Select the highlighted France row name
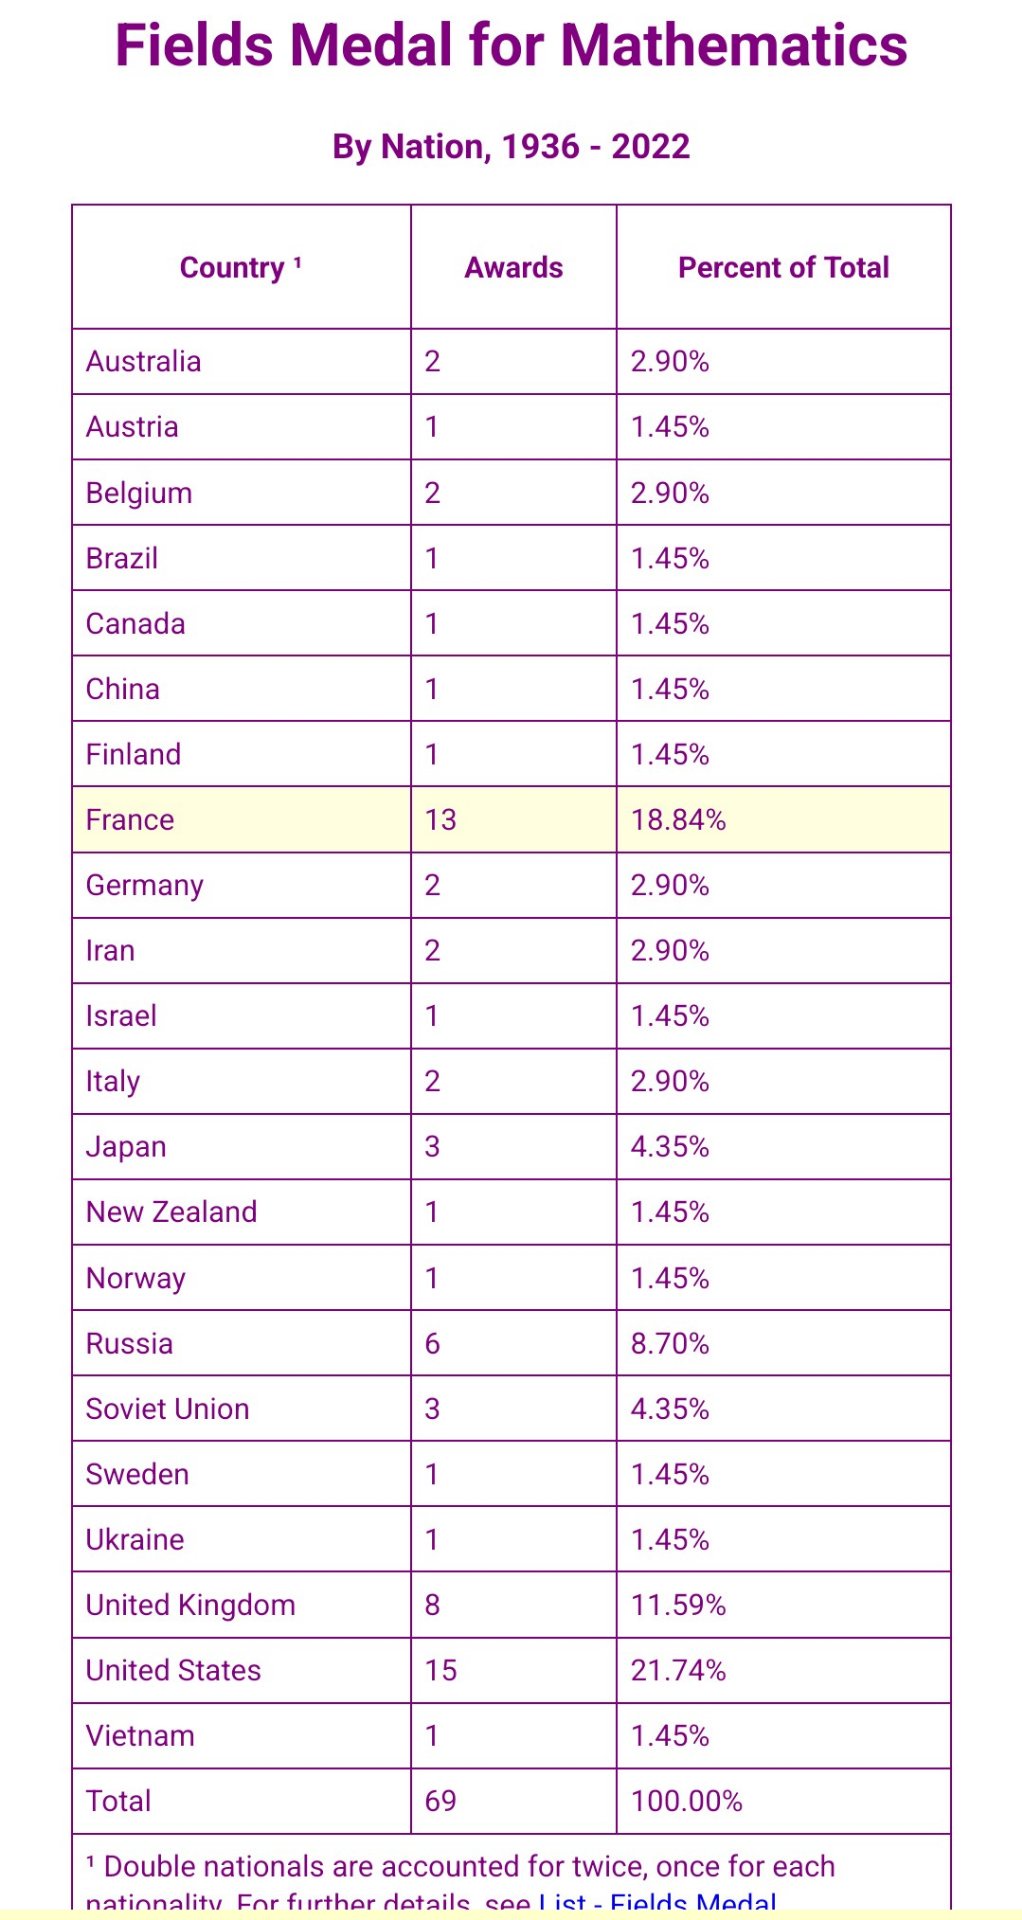This screenshot has height=1920, width=1022. 130,820
